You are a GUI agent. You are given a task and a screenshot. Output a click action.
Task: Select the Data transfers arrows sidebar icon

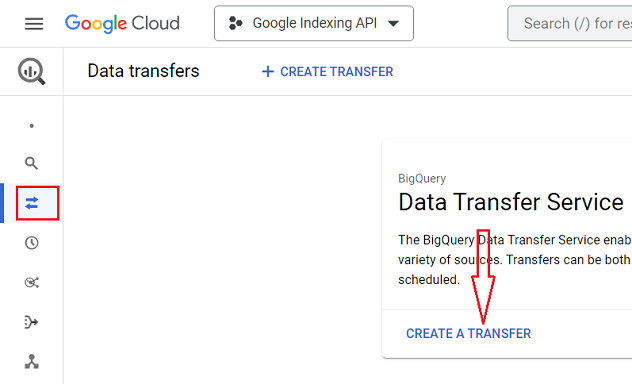[32, 203]
